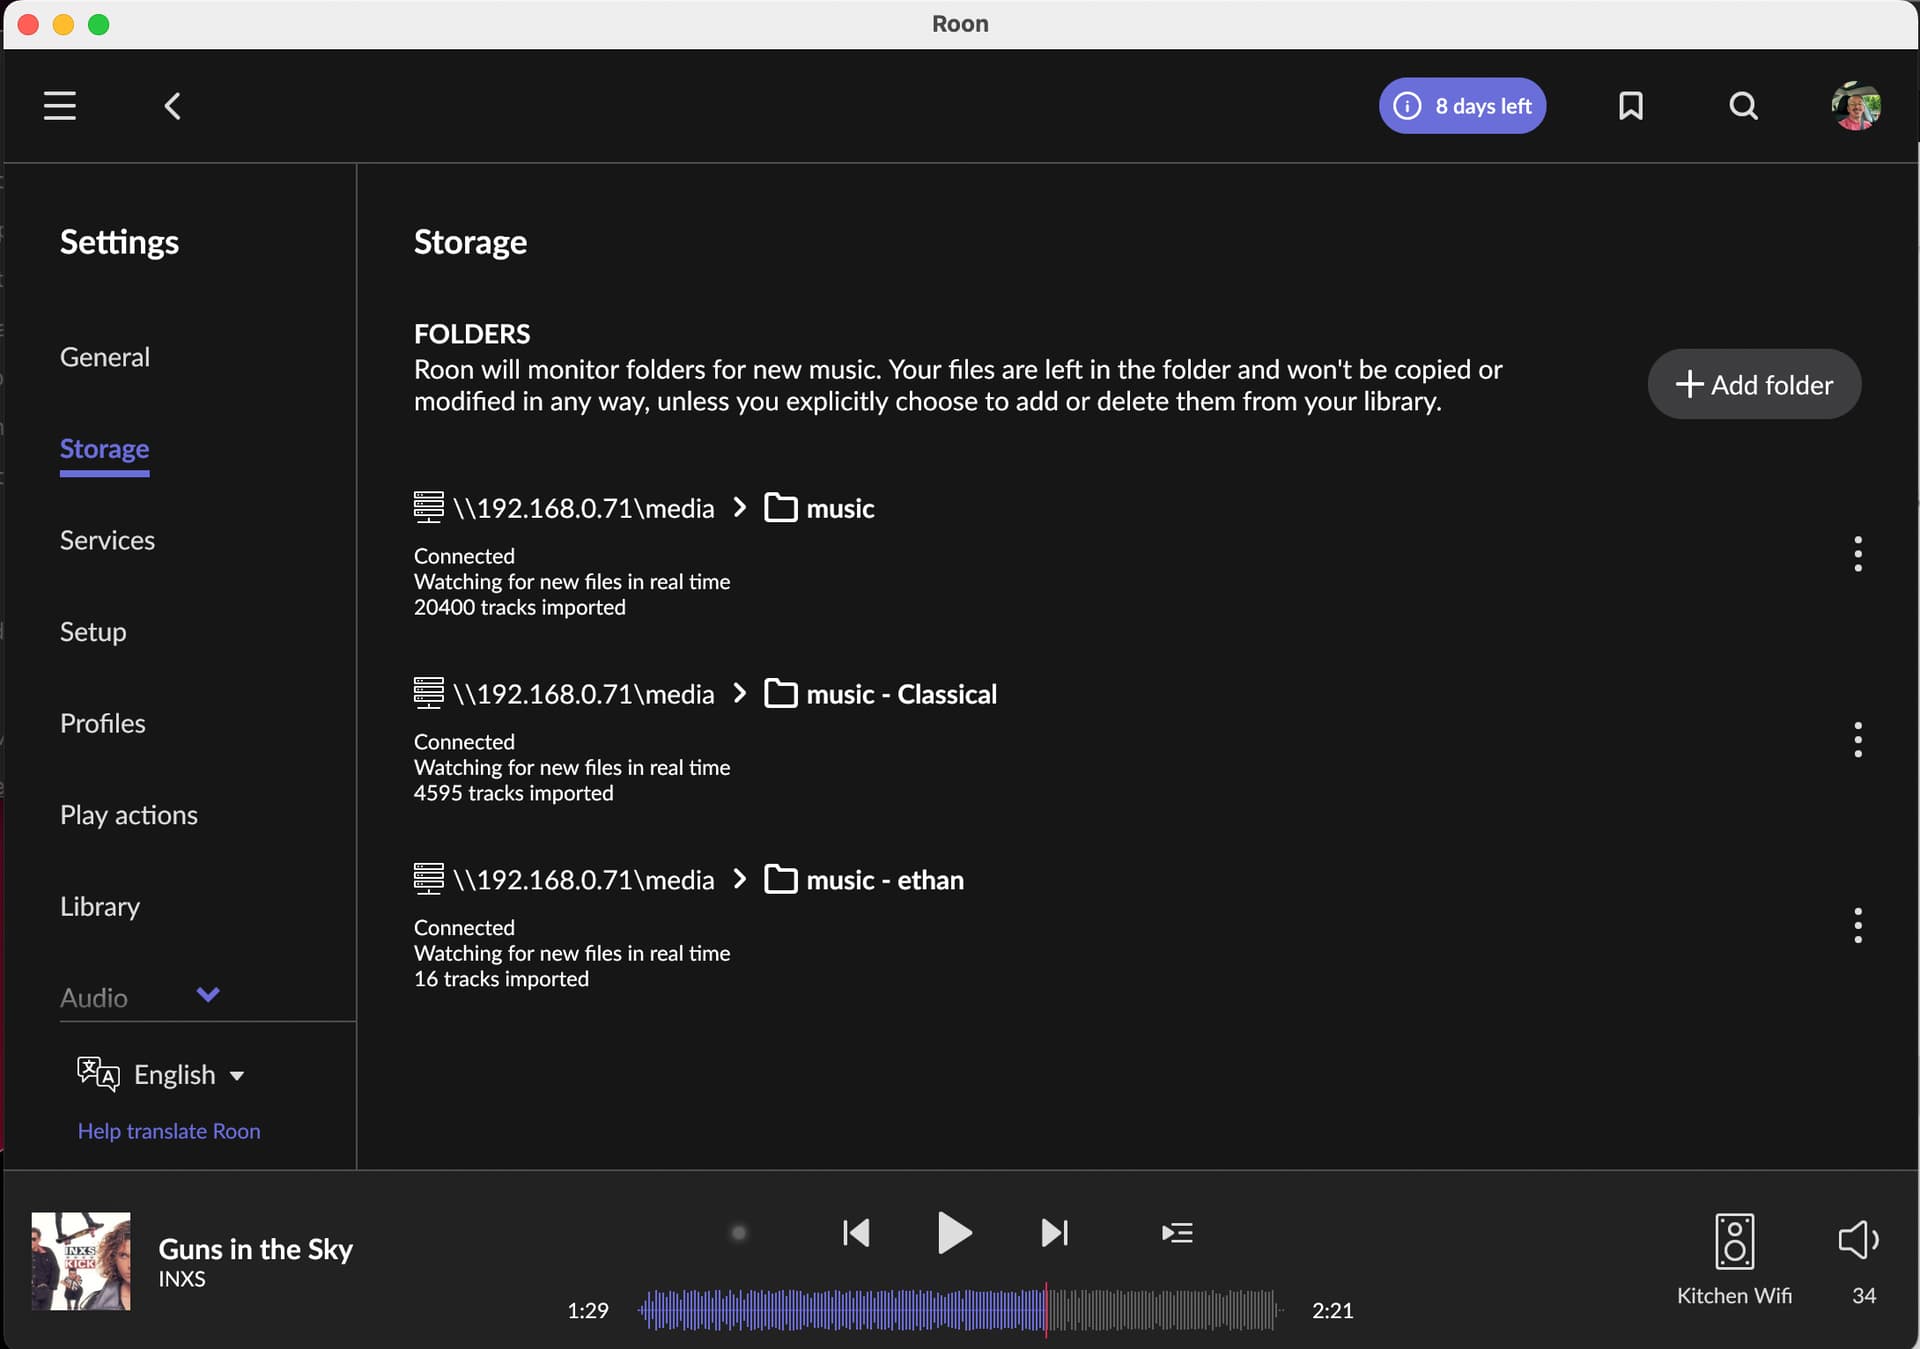Screen dimensions: 1920x1349
Task: Open options menu for music - Classical folder
Action: (x=1858, y=740)
